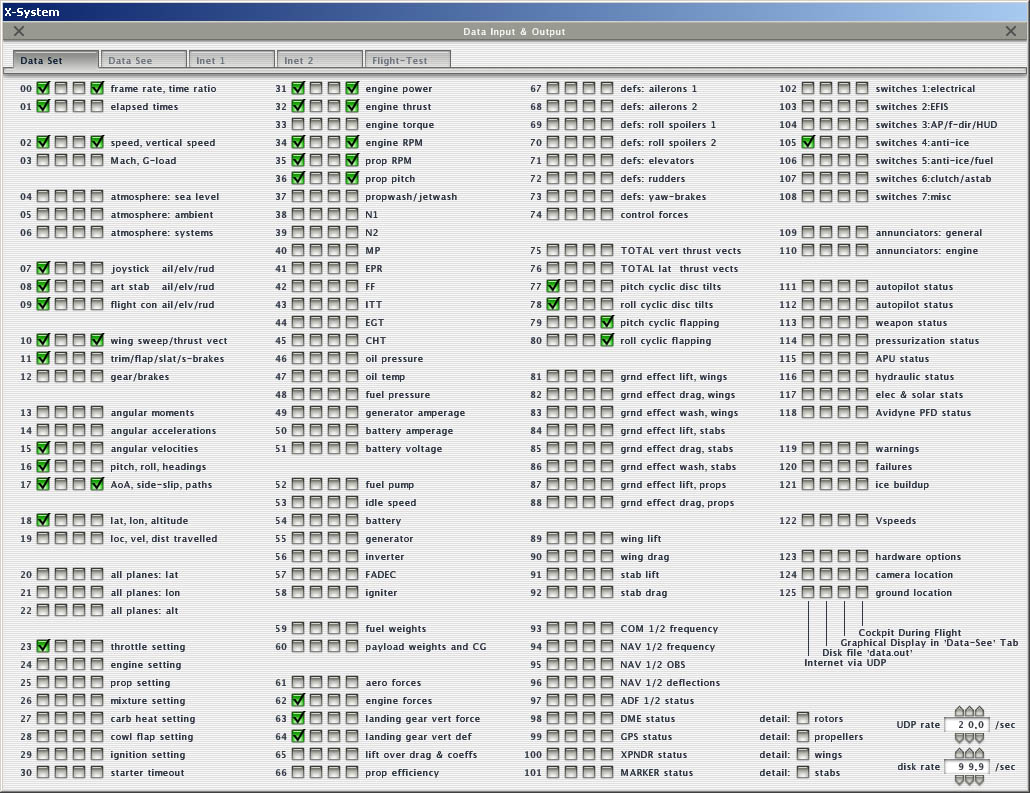Enable graphical display for defs: rudders
Viewport: 1030px width, 793px height.
click(x=589, y=178)
